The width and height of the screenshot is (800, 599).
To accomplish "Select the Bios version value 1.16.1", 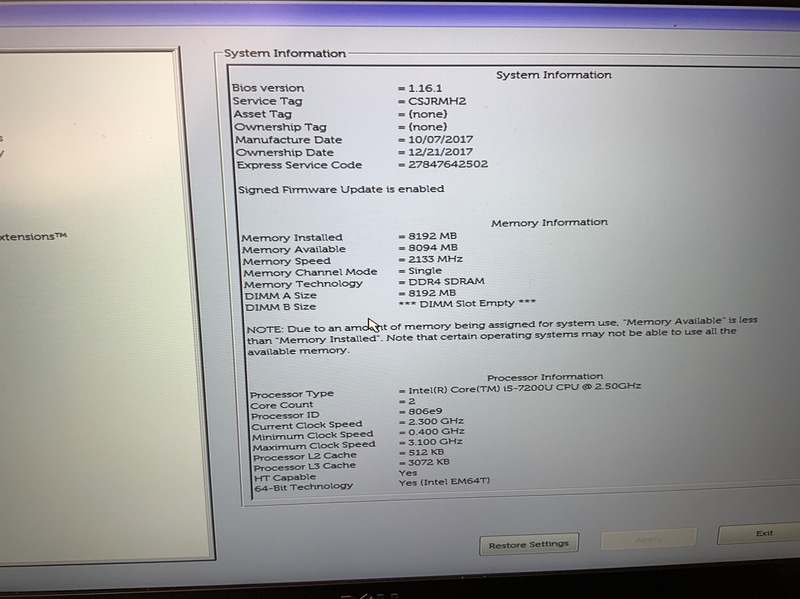I will coord(425,88).
